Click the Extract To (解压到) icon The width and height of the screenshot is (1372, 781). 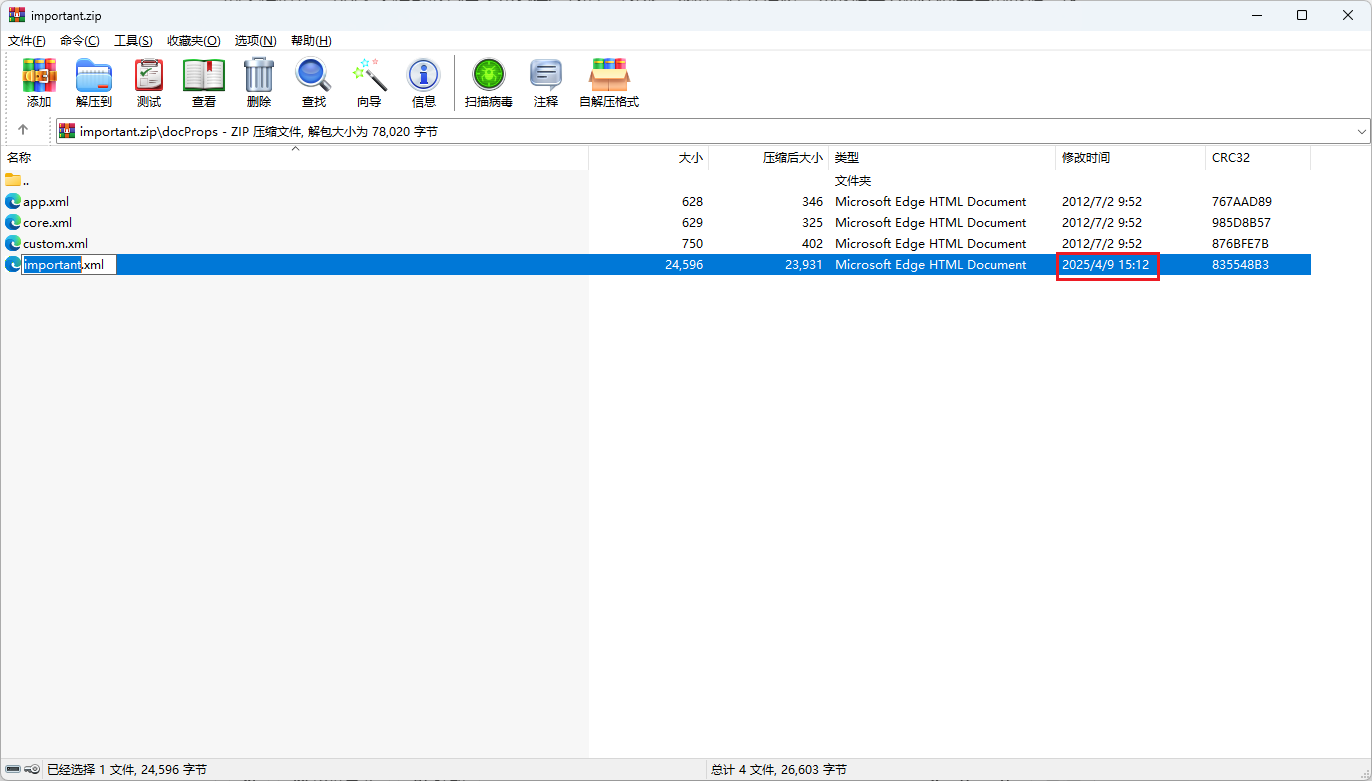[94, 82]
